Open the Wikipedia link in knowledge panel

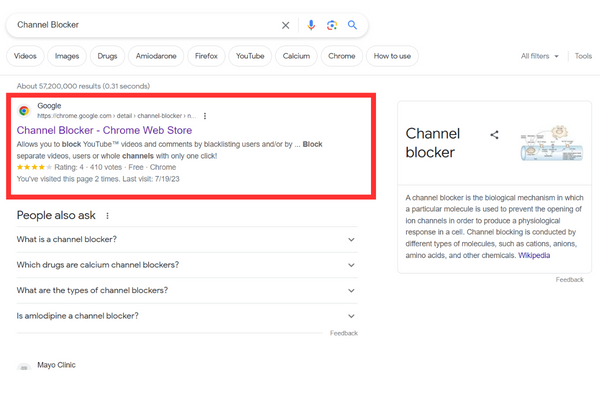534,255
